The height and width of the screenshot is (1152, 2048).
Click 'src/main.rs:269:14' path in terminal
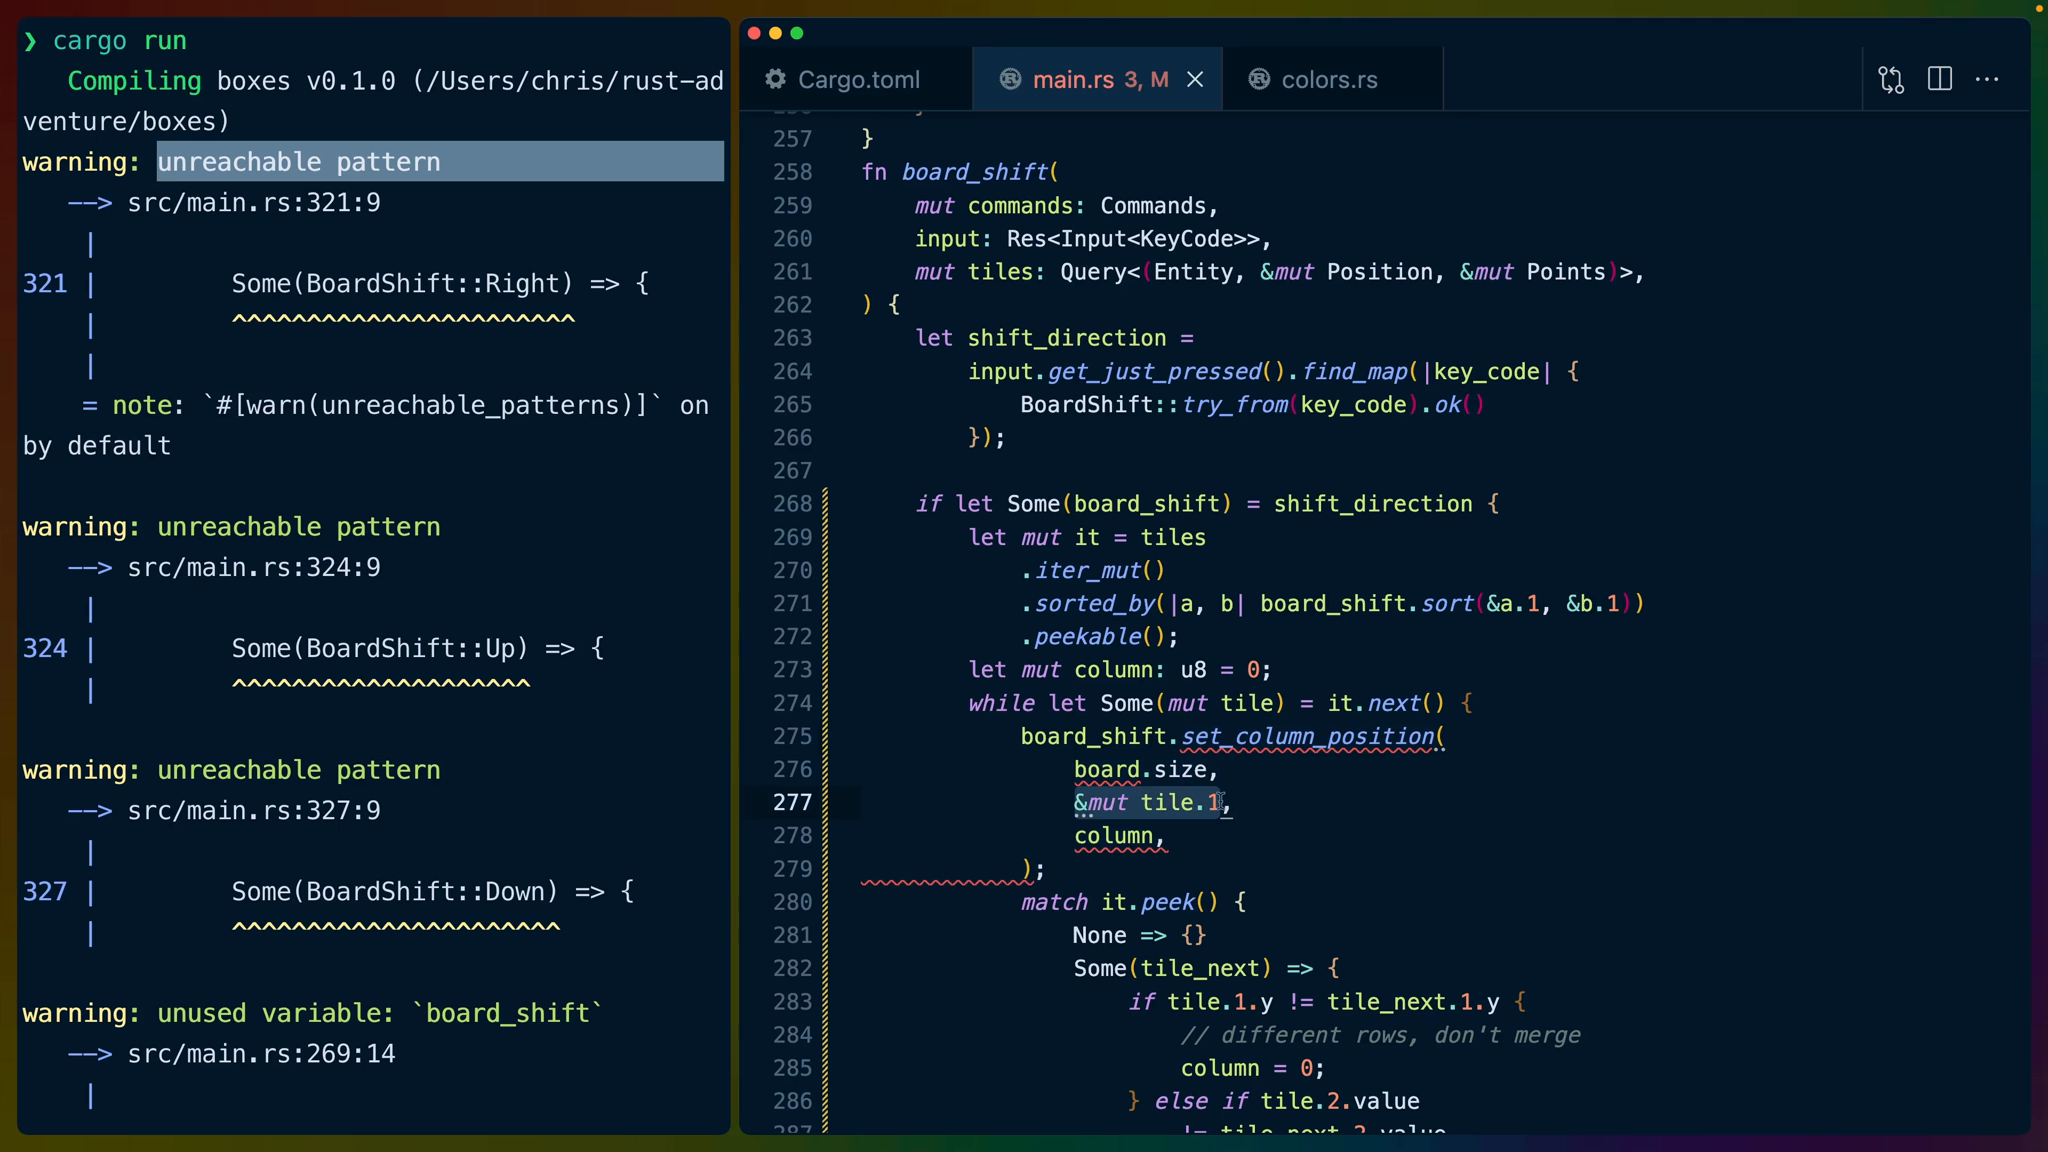262,1054
